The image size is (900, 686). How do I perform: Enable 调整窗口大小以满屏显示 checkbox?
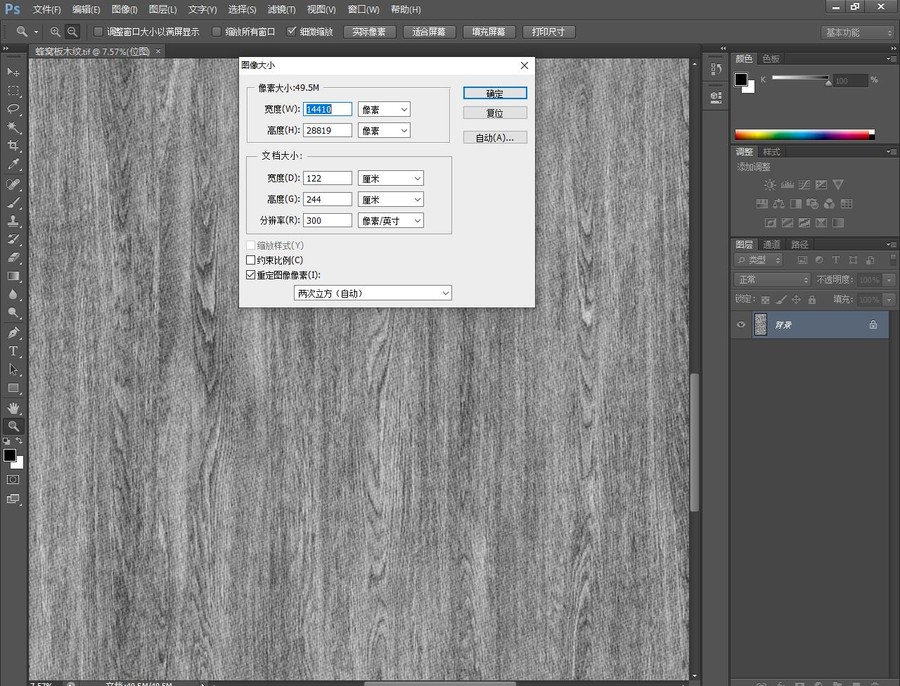98,32
